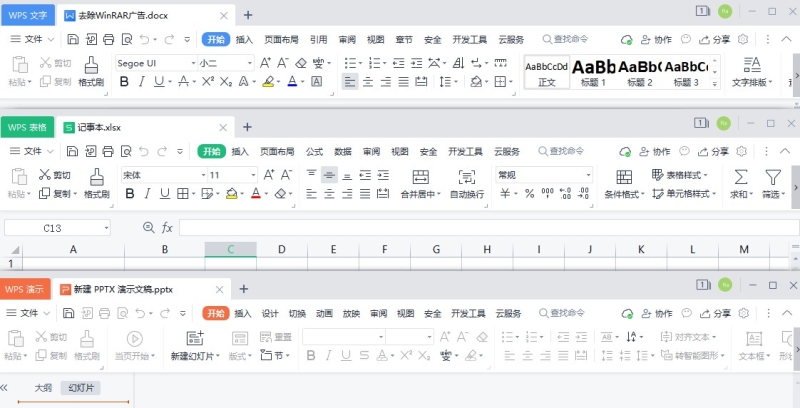Toggle Underline in WPS Spreadsheet ribbon
Viewport: 800px width, 408px height.
click(165, 193)
